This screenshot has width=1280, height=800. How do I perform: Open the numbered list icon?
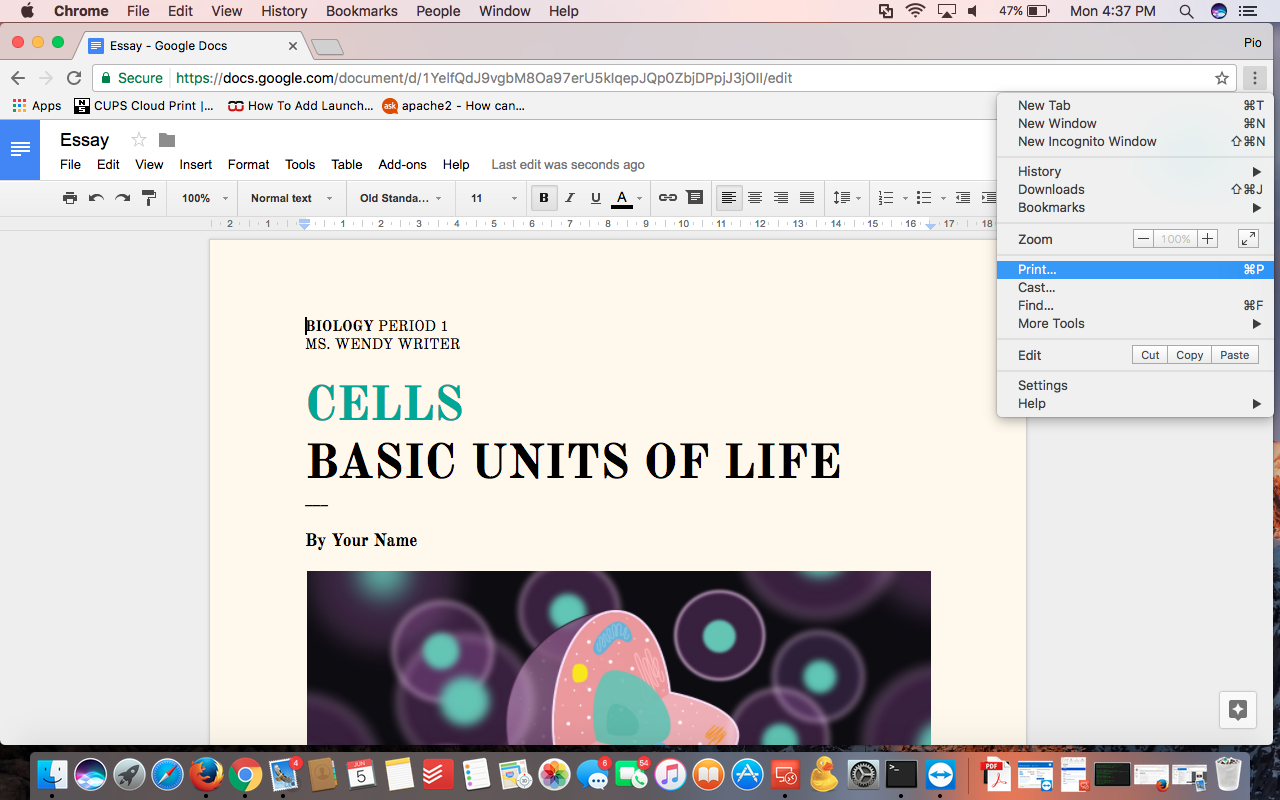(885, 198)
